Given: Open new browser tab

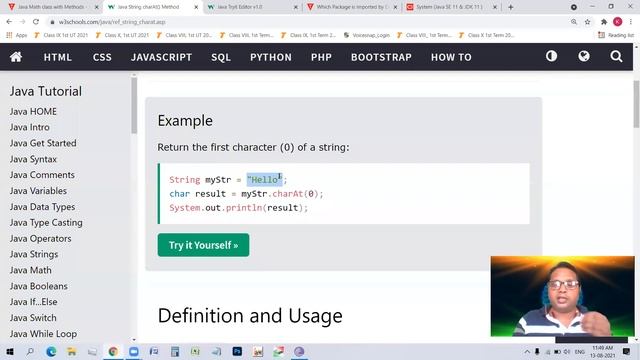Looking at the screenshot, I should [510, 7].
